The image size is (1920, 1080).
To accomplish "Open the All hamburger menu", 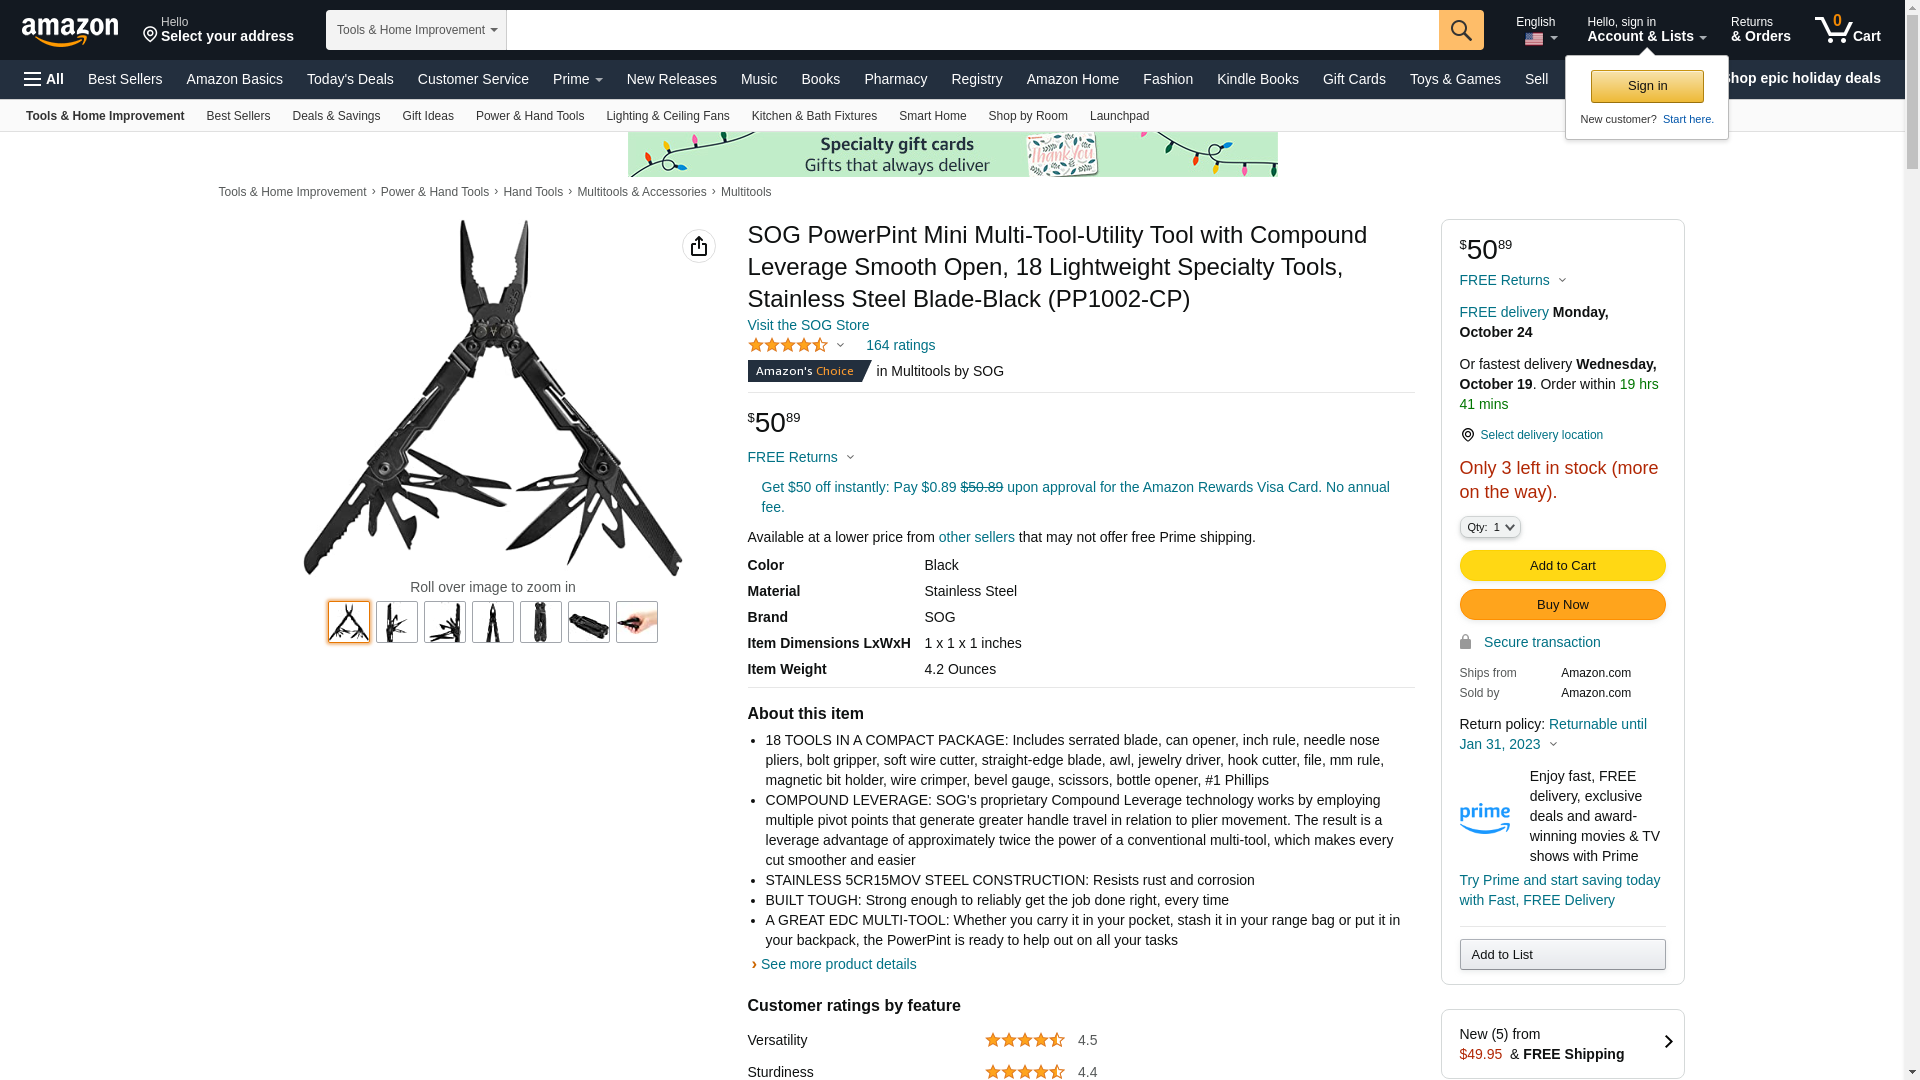I will (44, 79).
